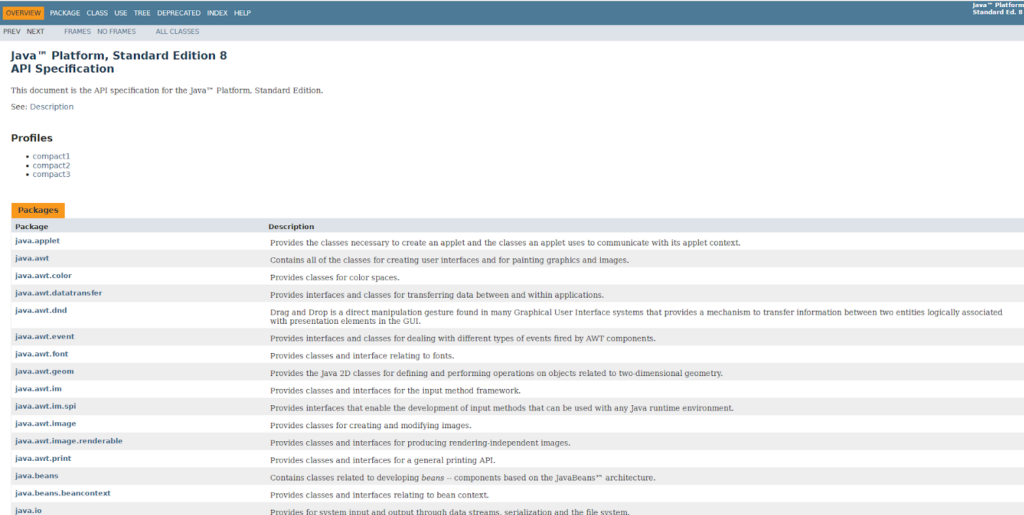Open the java.beans.beancontext package
Viewport: 1024px width, 515px height.
click(63, 493)
